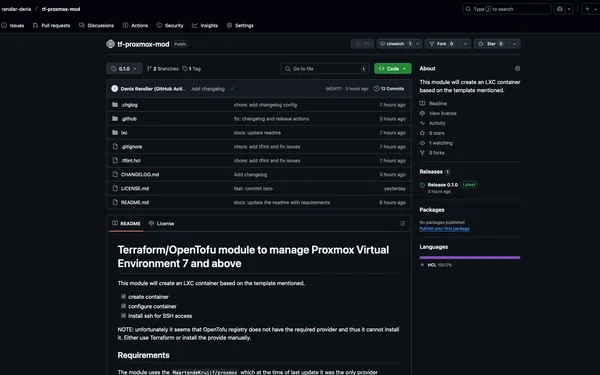This screenshot has width=600, height=375.
Task: Open the .tflint.hcl file
Action: click(x=131, y=161)
